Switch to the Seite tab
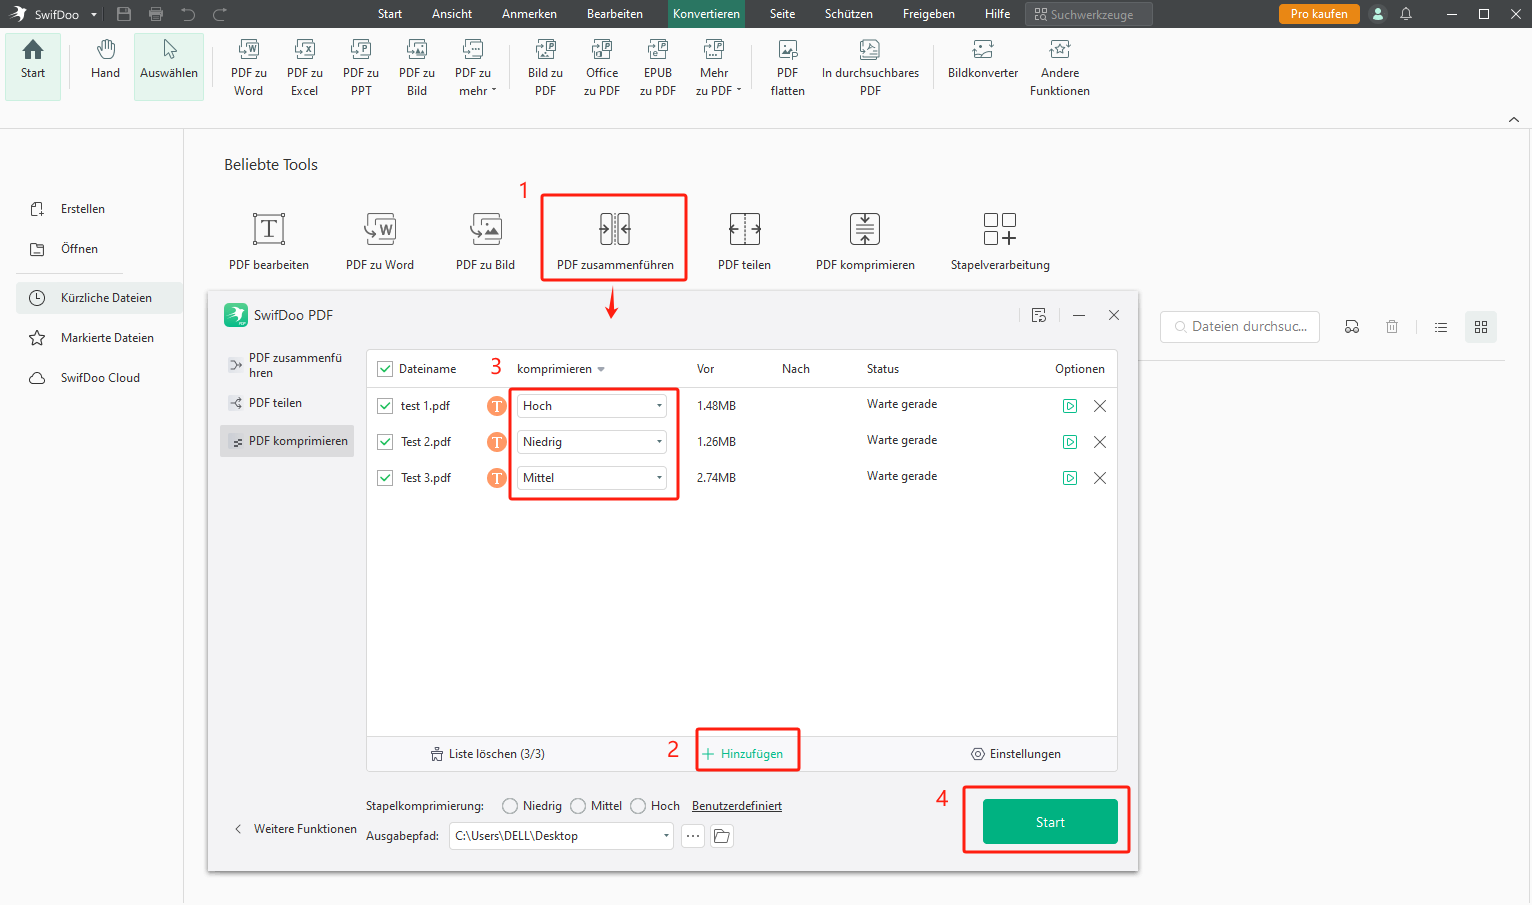The width and height of the screenshot is (1532, 905). [783, 14]
